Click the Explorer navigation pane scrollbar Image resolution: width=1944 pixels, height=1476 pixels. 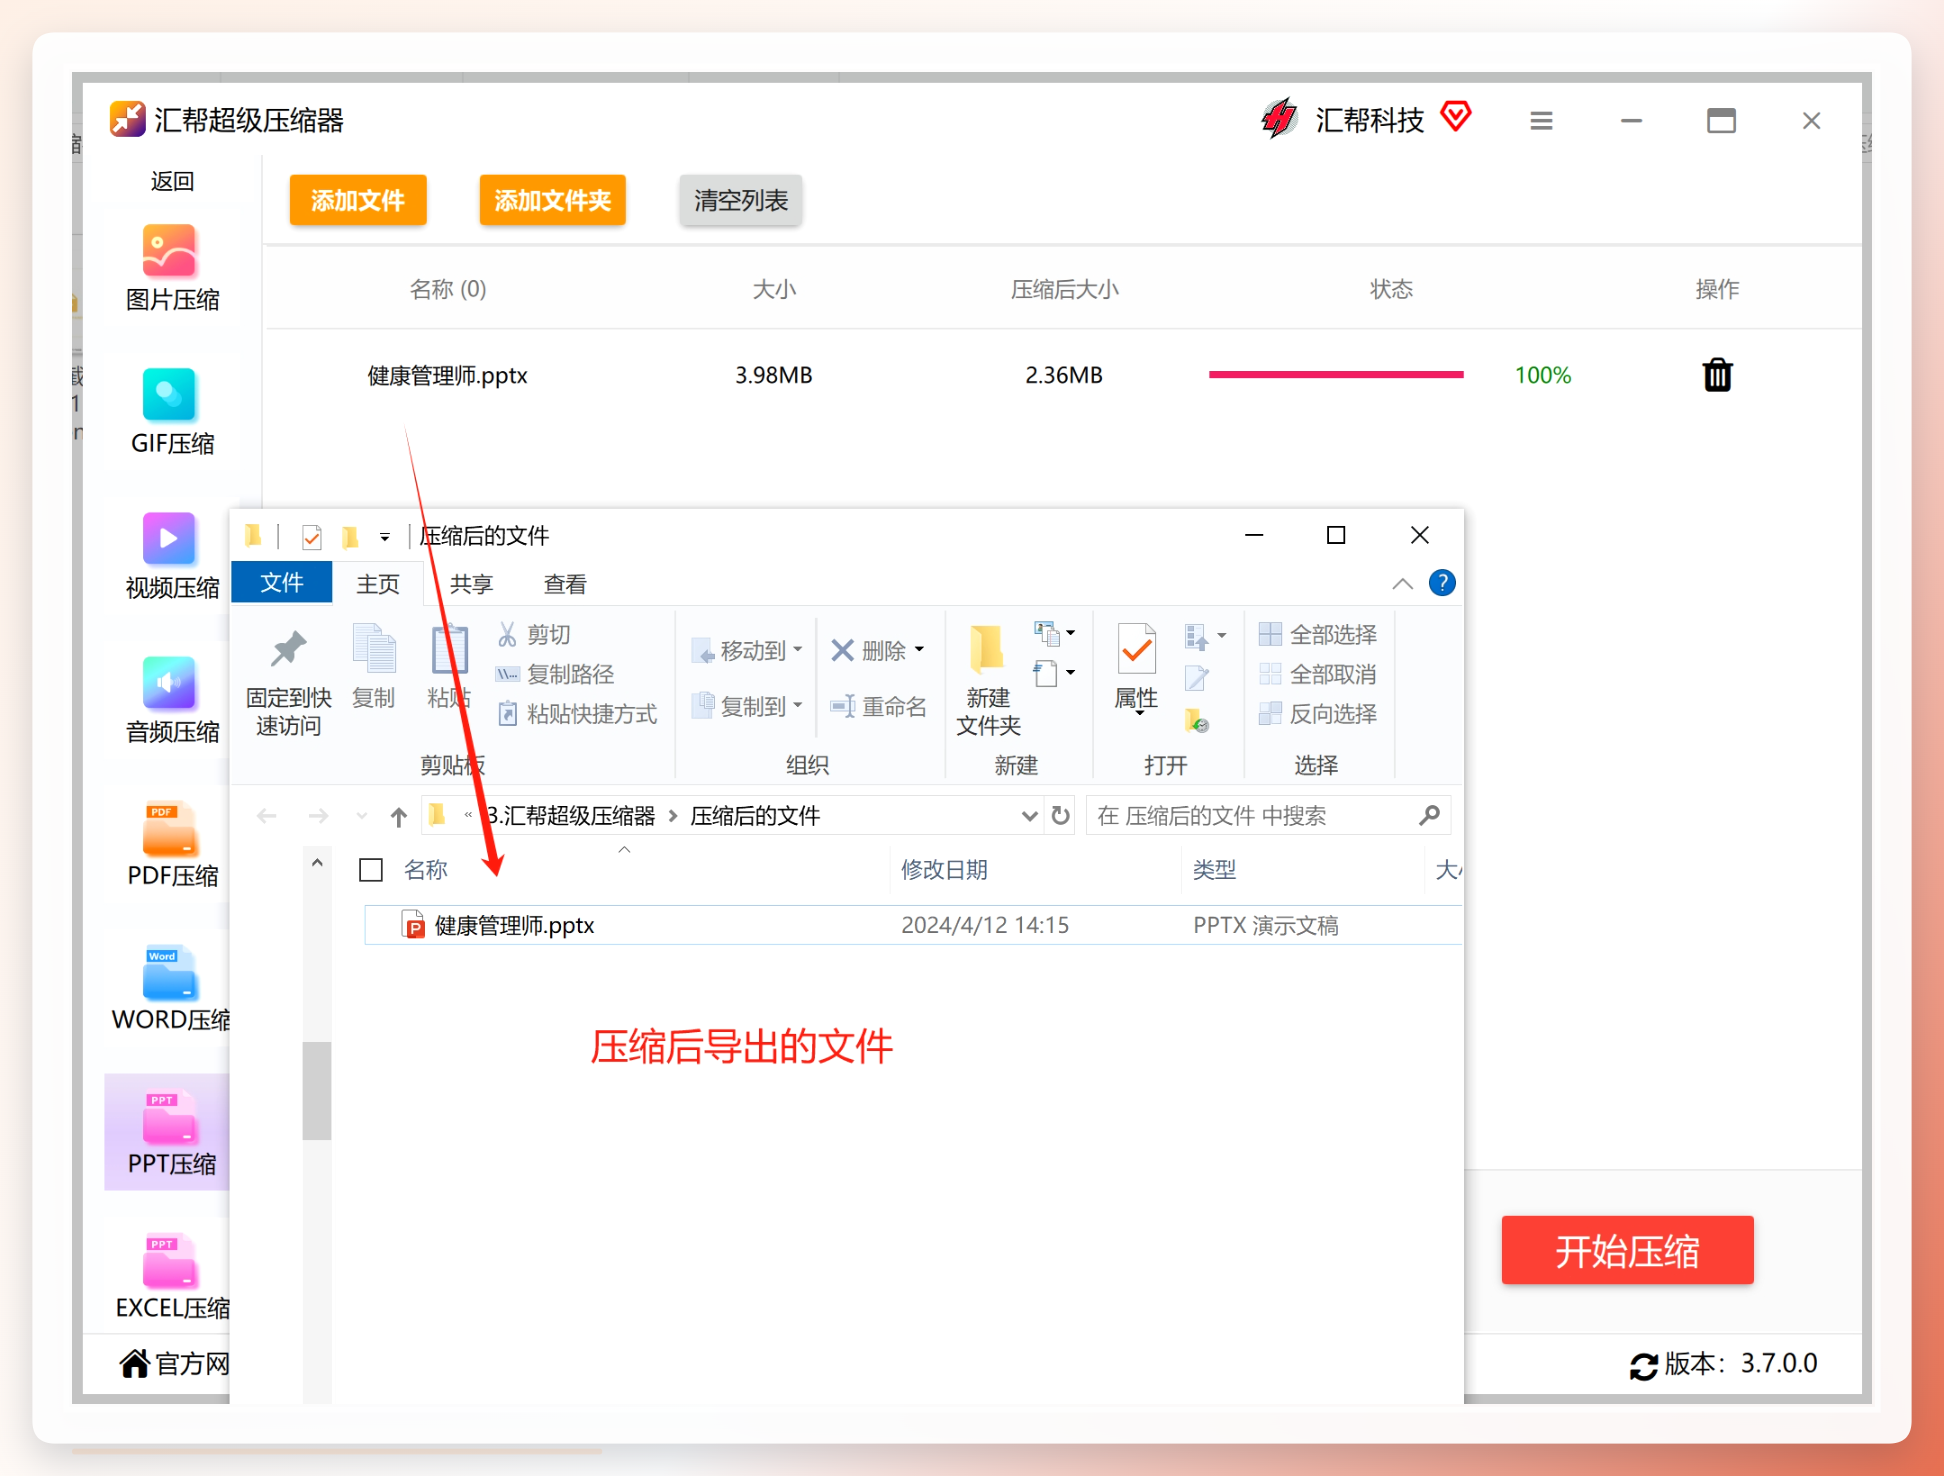click(317, 1090)
